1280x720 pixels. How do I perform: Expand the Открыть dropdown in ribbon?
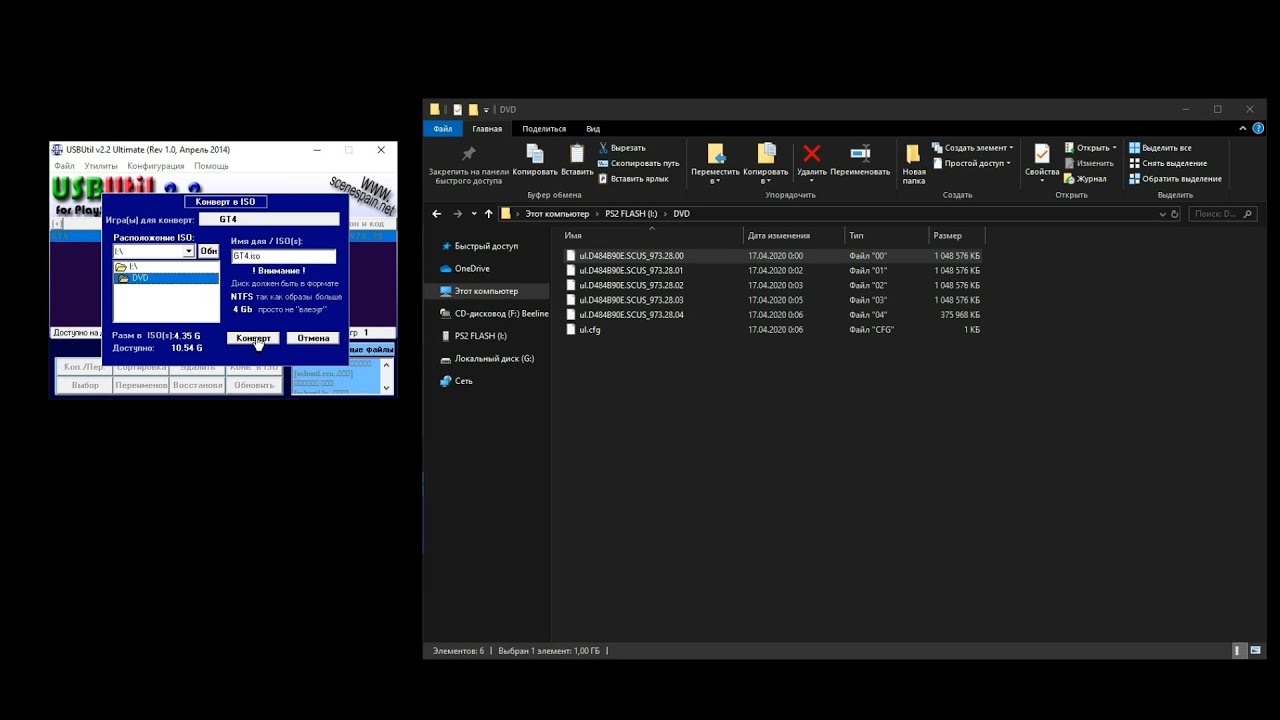1114,148
